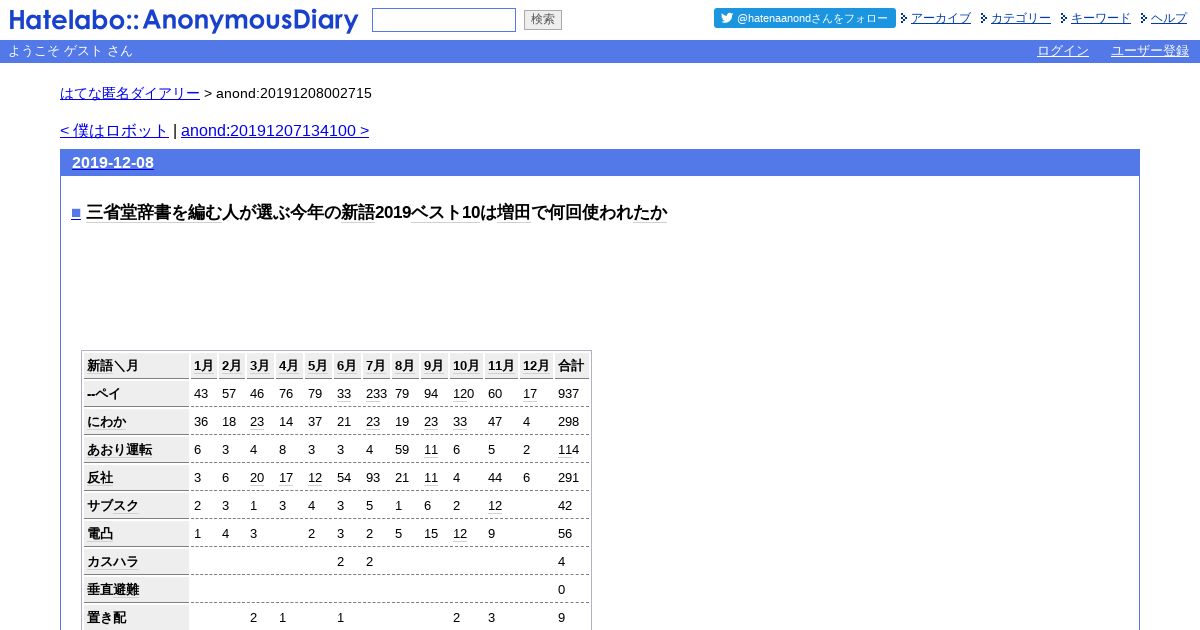Open the アーカイブ archive link

pos(941,18)
